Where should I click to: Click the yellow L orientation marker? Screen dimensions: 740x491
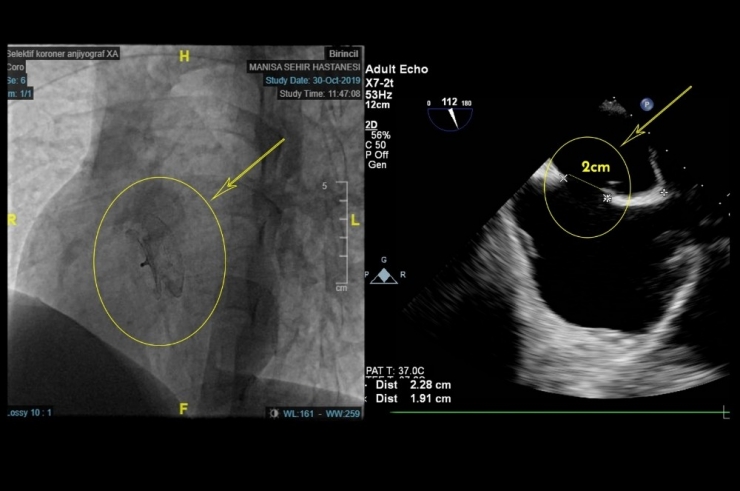(354, 217)
